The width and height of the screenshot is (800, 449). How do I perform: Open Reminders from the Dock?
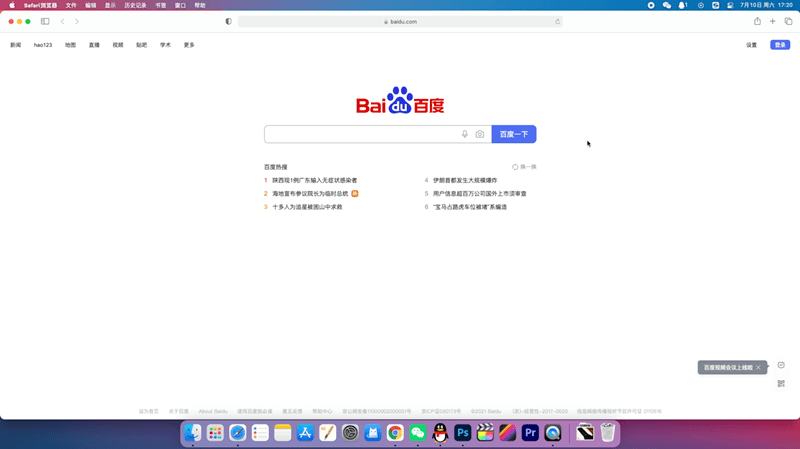pyautogui.click(x=260, y=433)
